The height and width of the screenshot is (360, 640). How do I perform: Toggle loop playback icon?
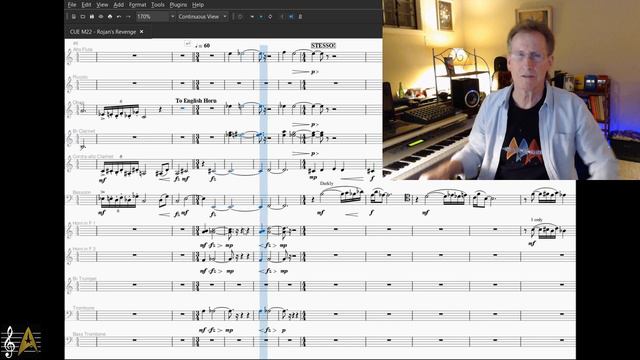270,17
